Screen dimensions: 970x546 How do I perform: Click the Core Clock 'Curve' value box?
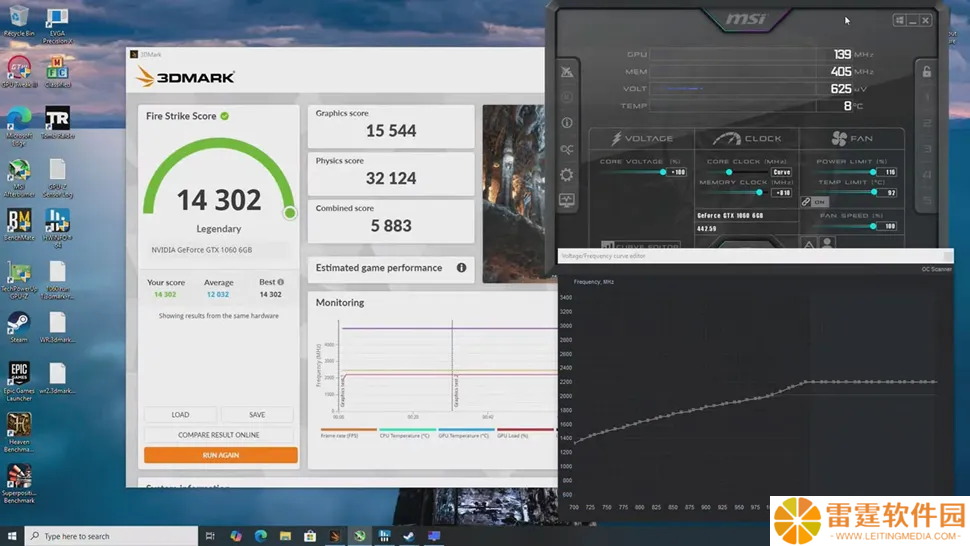(x=781, y=172)
